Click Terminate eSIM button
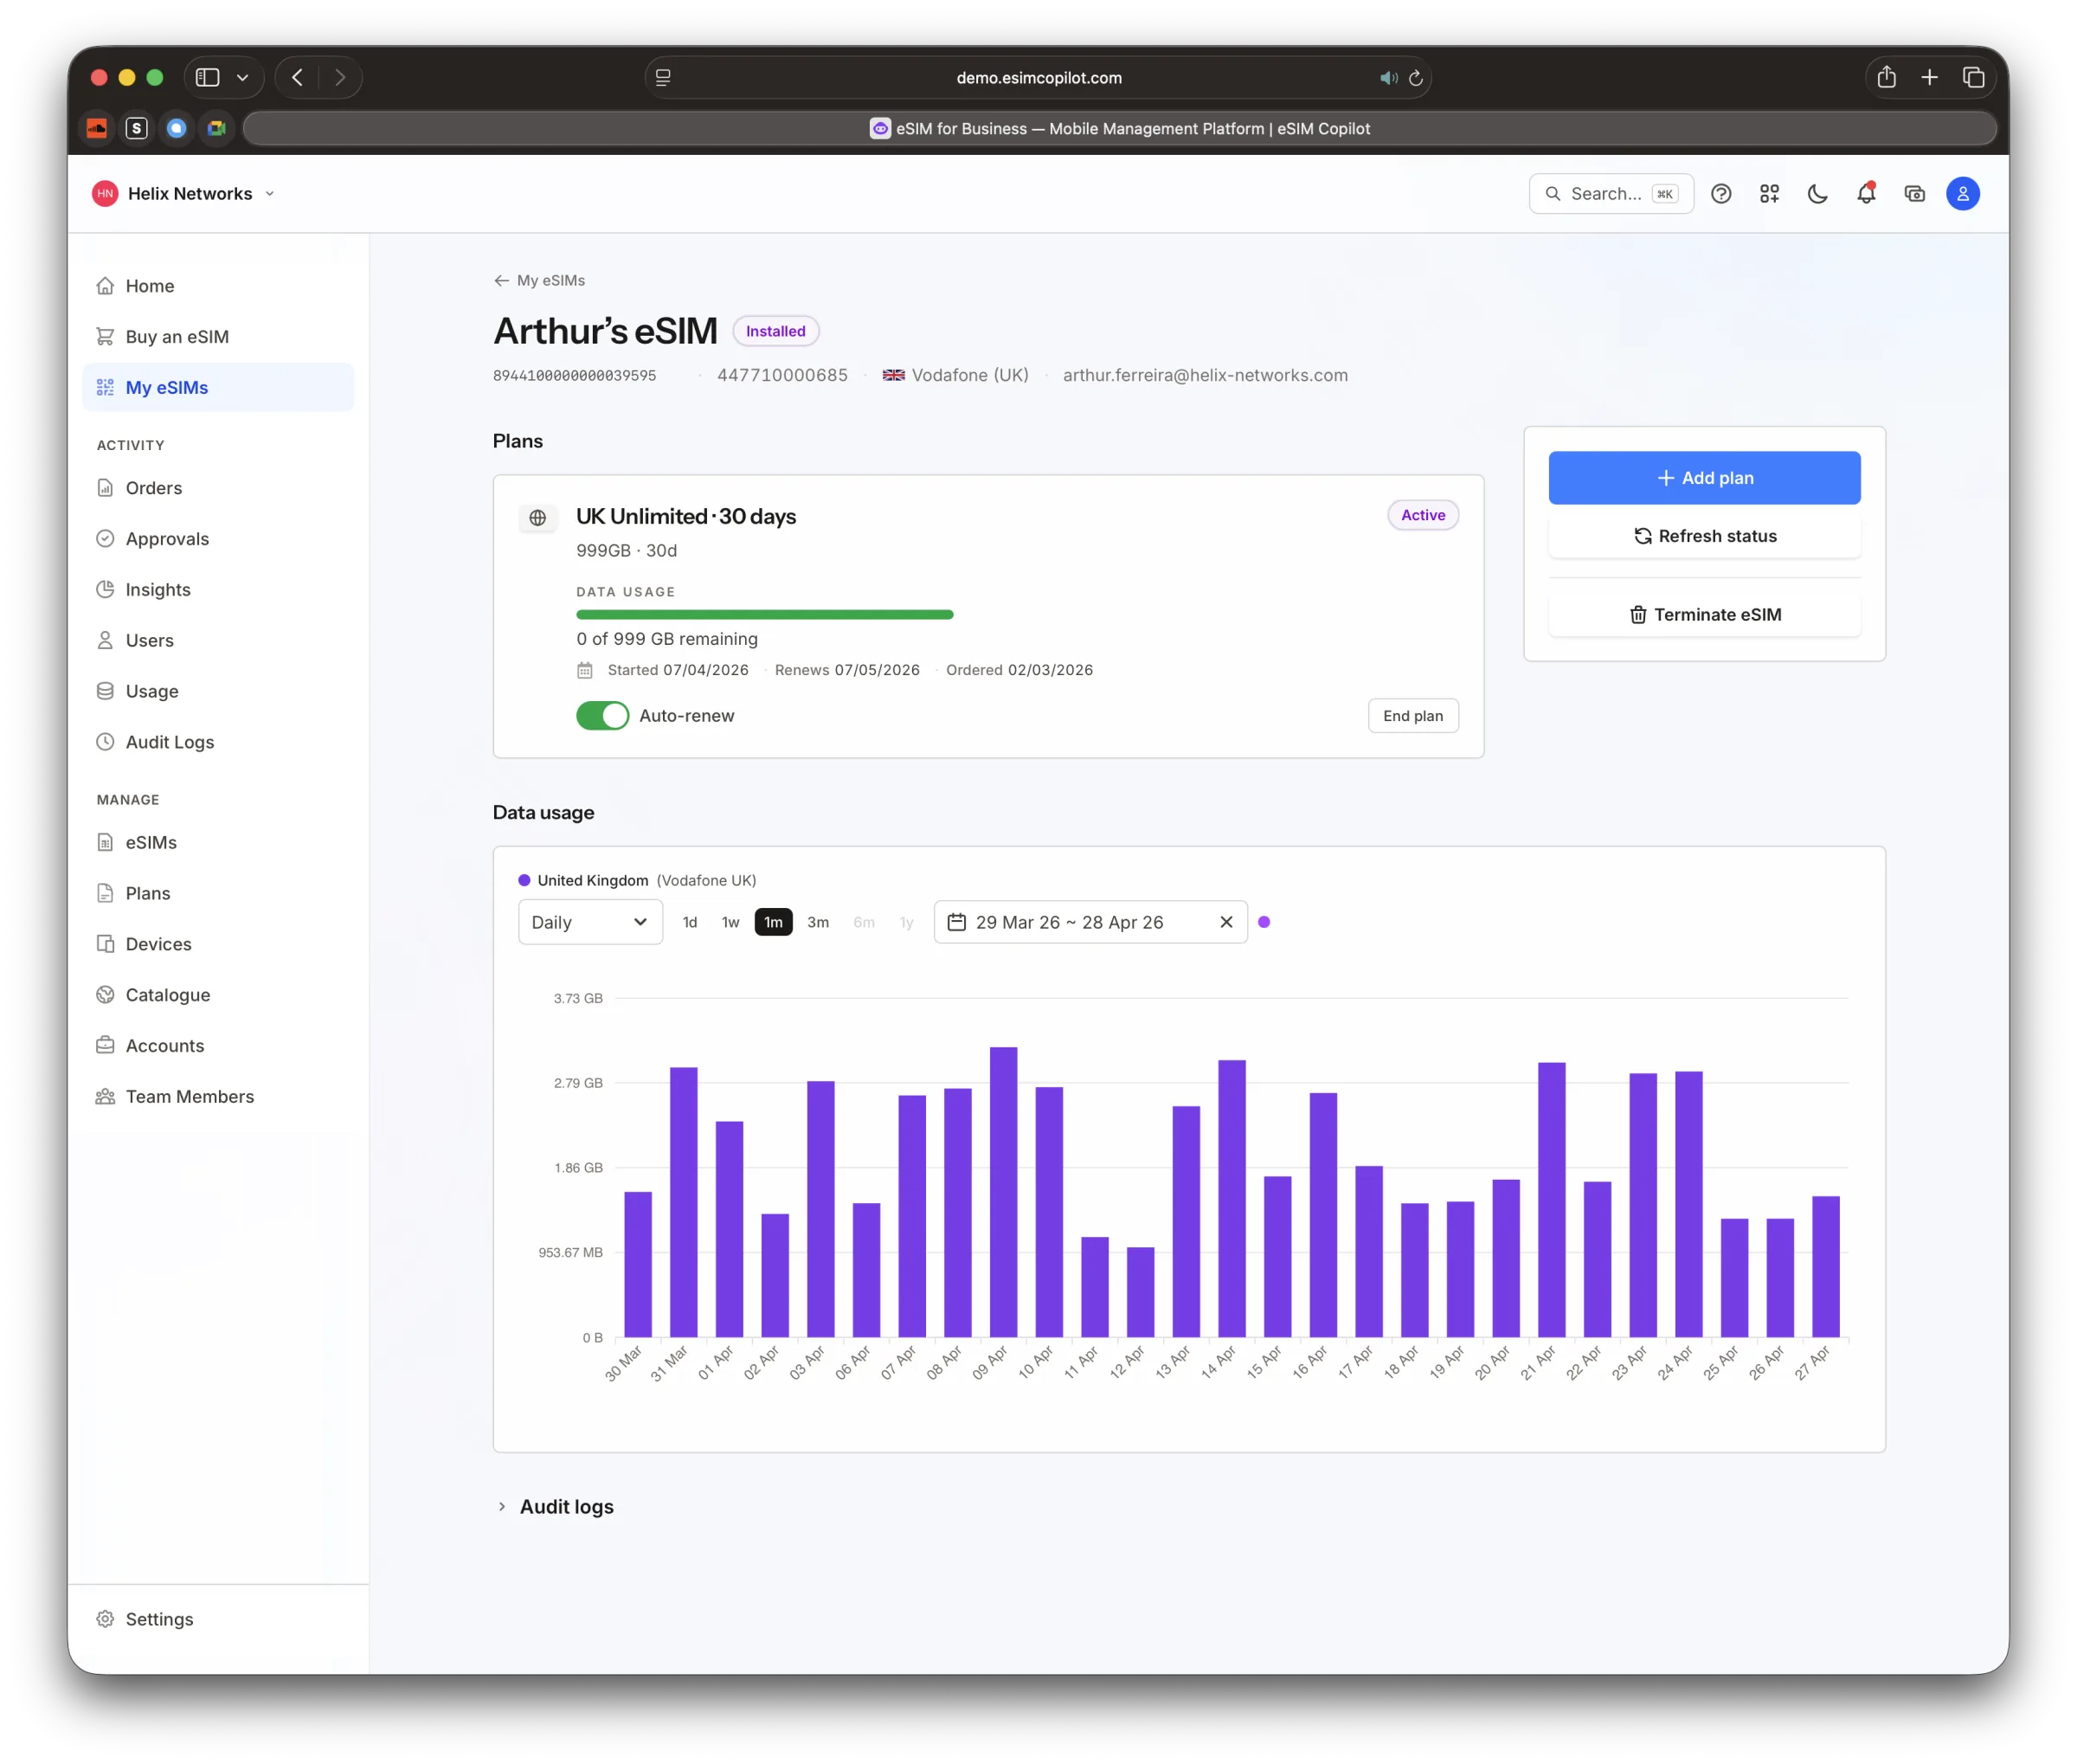This screenshot has width=2077, height=1764. tap(1704, 615)
